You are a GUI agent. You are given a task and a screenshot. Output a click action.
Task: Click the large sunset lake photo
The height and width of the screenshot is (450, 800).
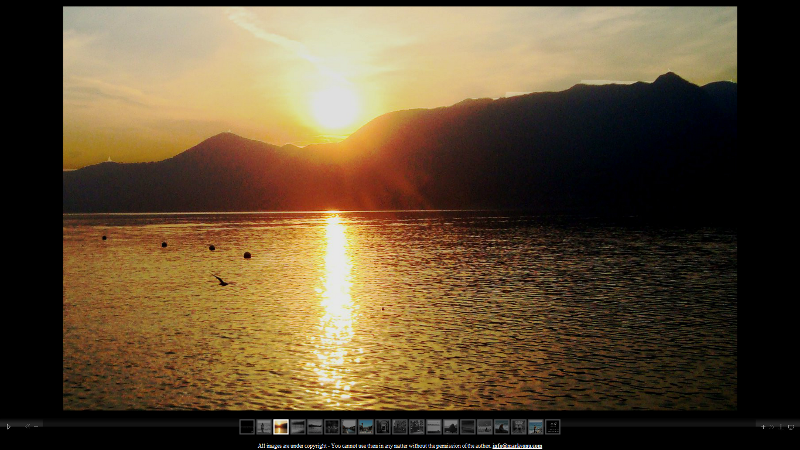[x=399, y=208]
